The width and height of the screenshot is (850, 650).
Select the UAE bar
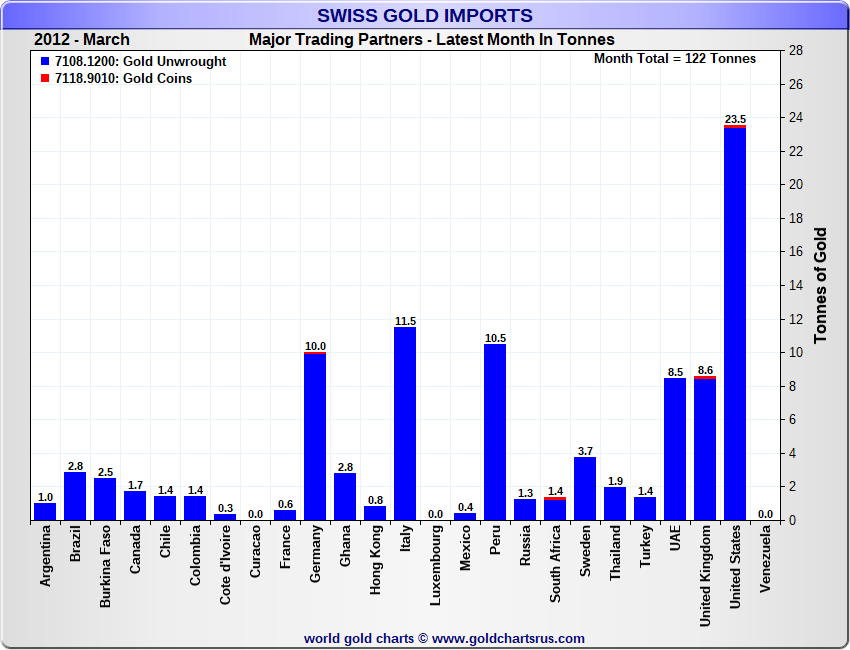tap(675, 448)
